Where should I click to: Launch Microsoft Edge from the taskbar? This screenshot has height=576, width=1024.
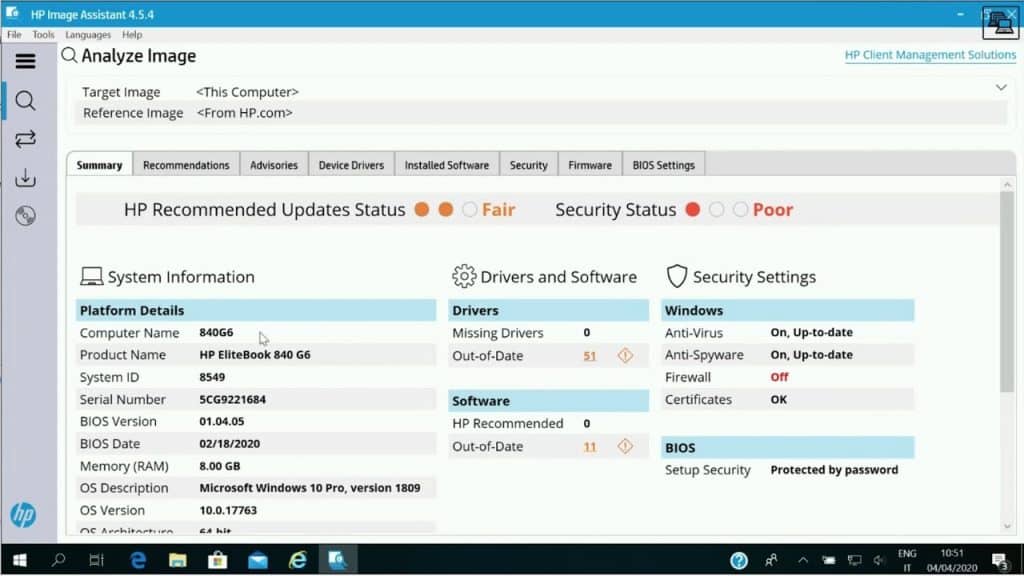137,560
